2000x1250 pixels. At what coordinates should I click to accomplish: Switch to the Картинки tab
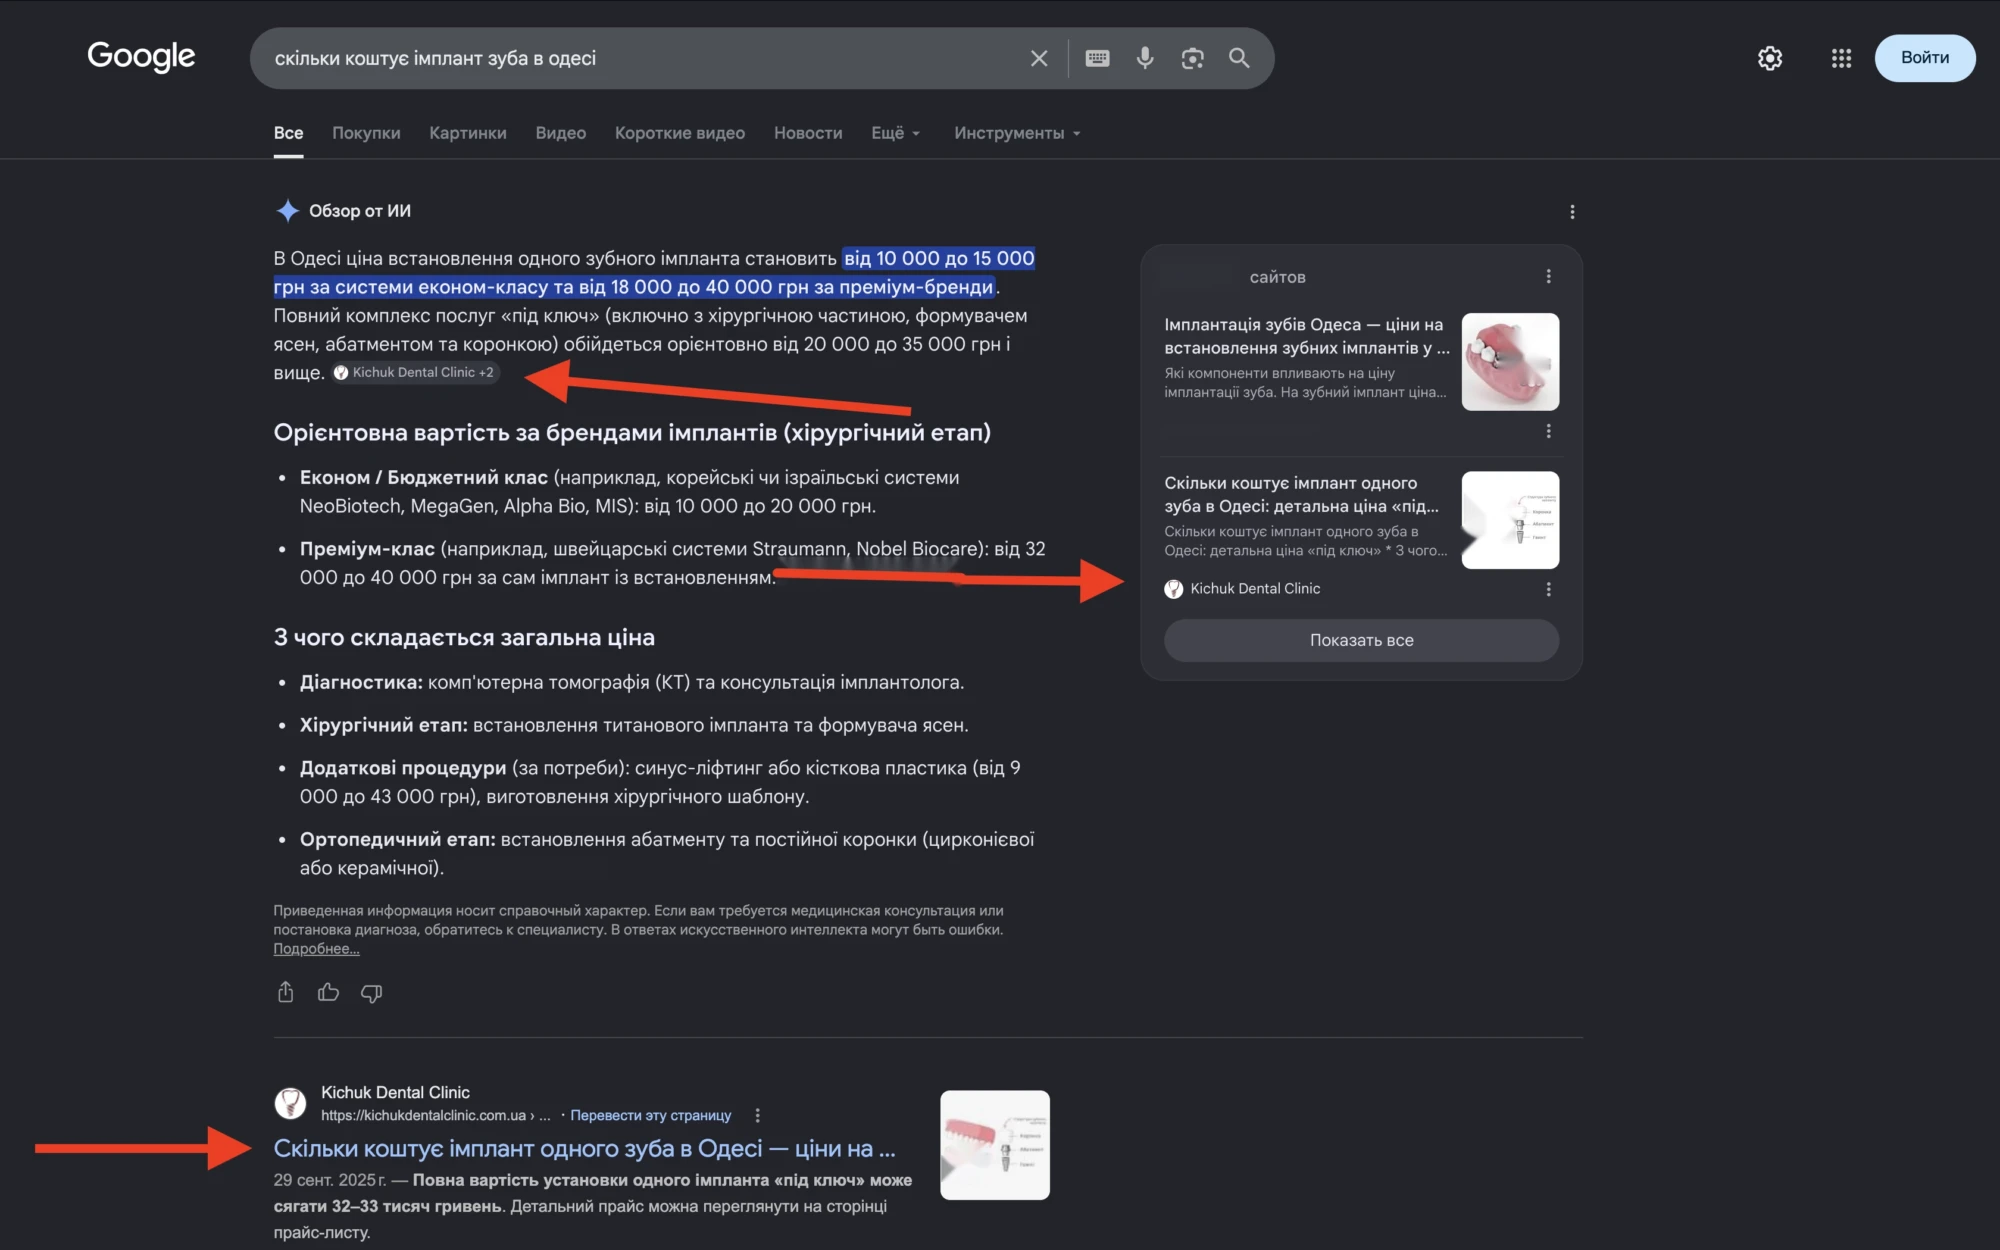[x=468, y=133]
